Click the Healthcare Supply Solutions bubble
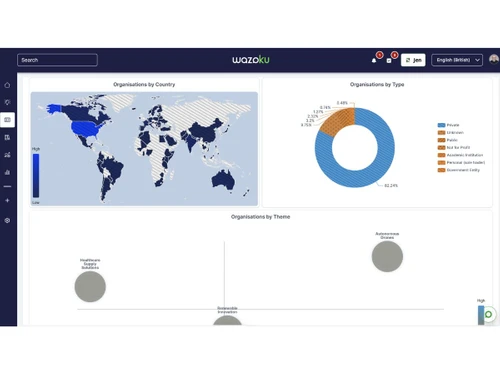 click(x=90, y=287)
